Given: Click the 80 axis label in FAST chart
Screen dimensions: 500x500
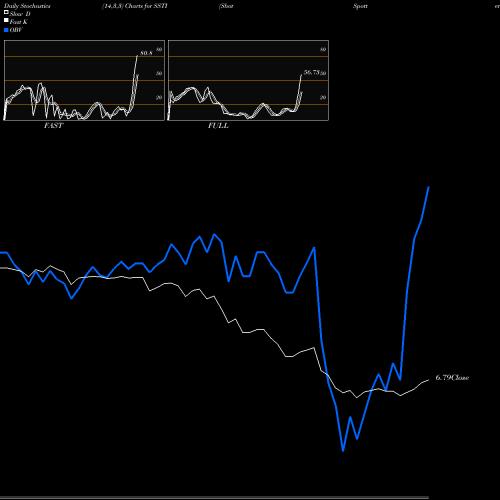Looking at the screenshot, I should pyautogui.click(x=159, y=49).
